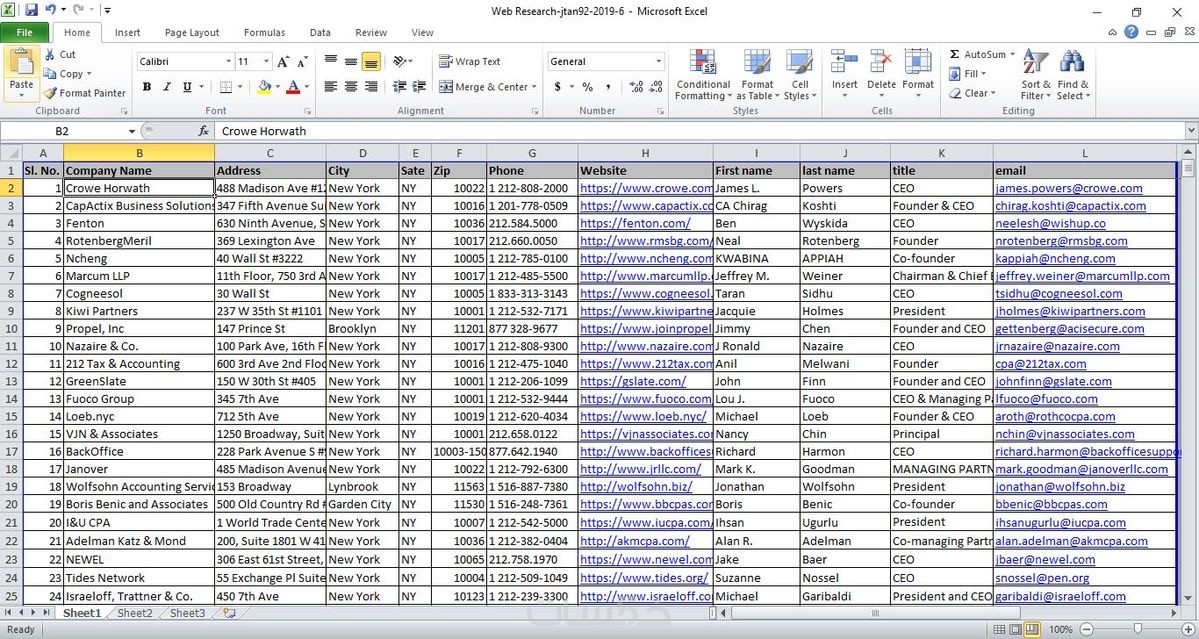Apply Percent Style format
This screenshot has width=1199, height=639.
[x=587, y=87]
